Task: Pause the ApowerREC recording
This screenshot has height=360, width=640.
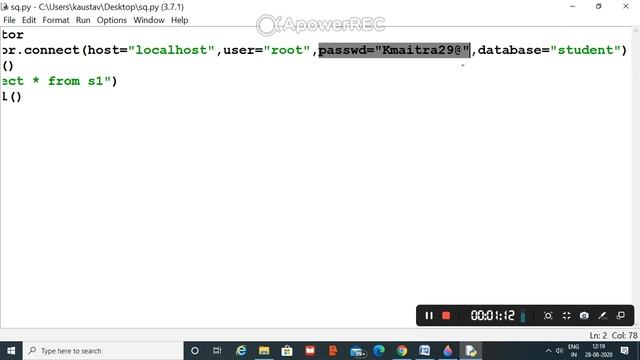Action: (429, 316)
